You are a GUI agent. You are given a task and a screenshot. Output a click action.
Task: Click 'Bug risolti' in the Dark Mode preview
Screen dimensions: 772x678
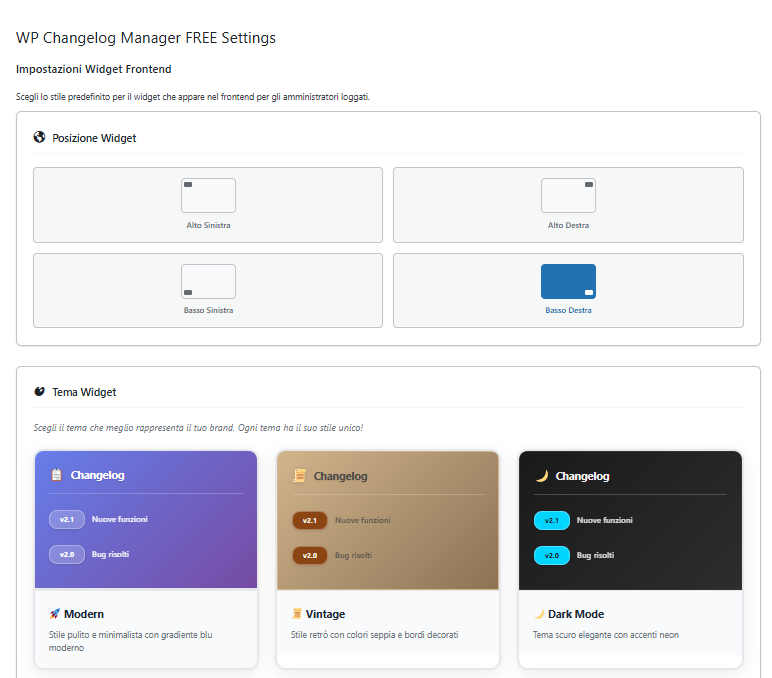[x=595, y=555]
